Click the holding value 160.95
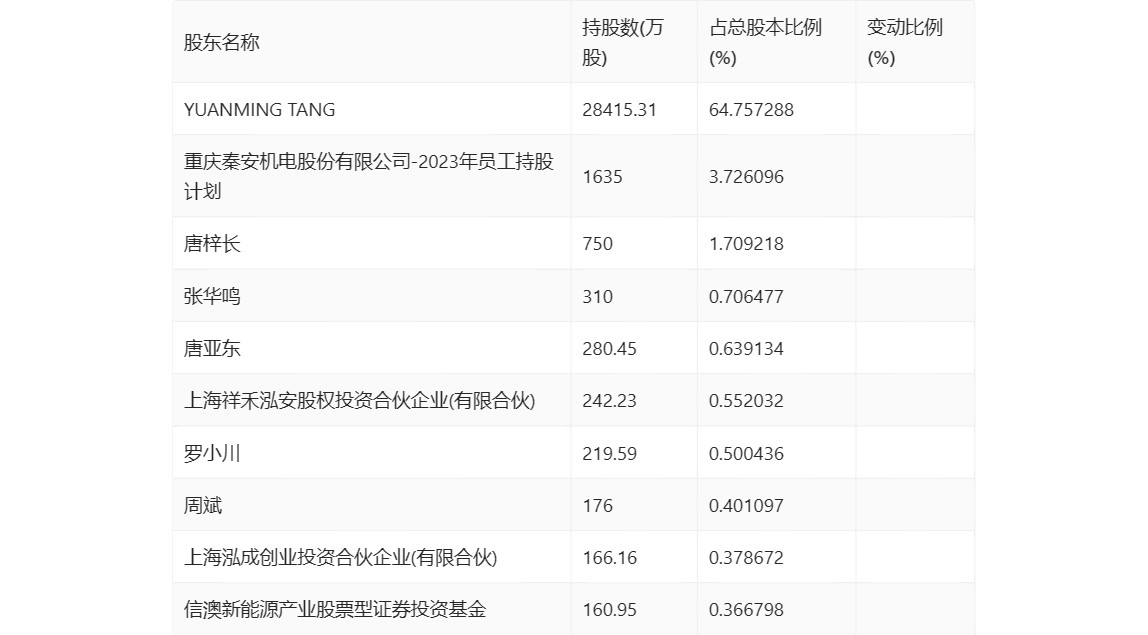This screenshot has width=1148, height=635. 609,609
